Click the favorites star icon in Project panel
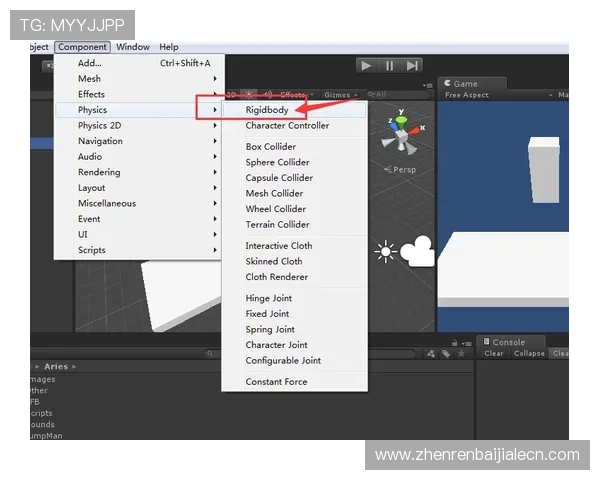 click(461, 354)
